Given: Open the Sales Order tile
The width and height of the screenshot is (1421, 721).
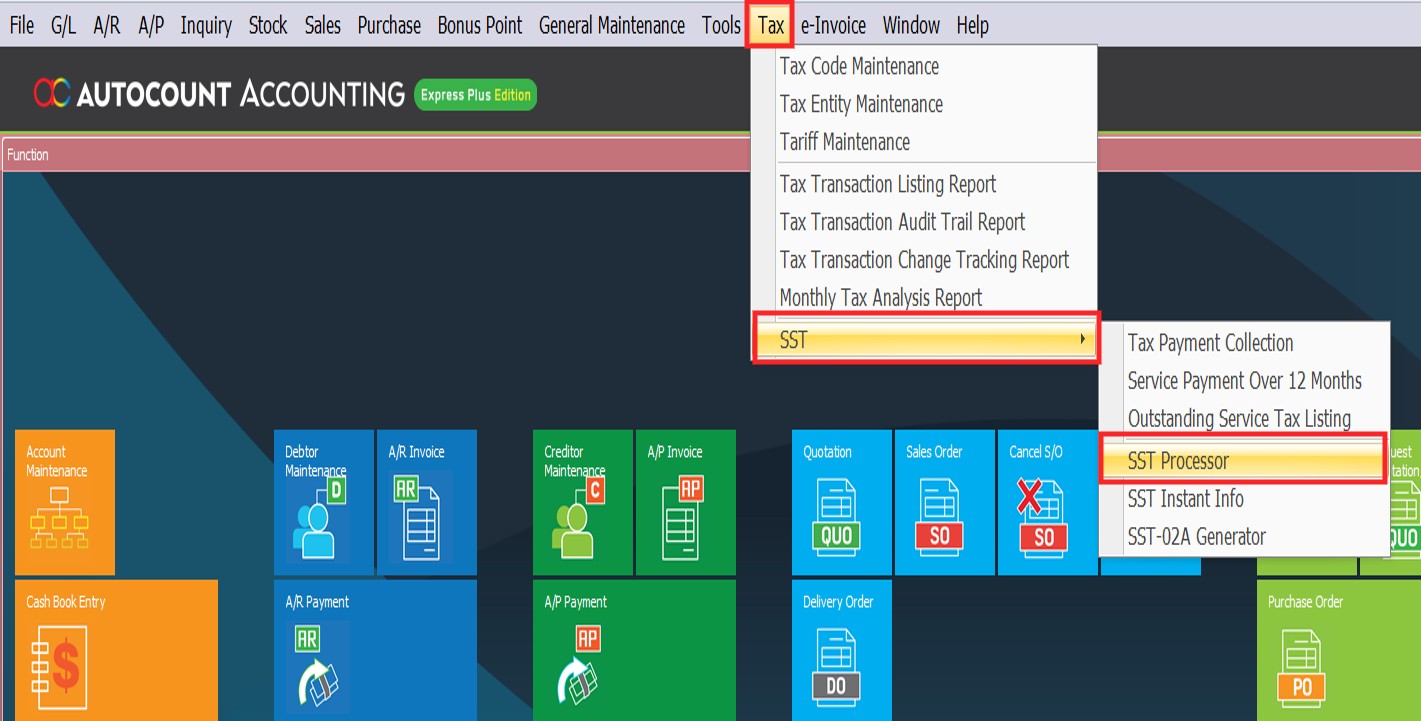Looking at the screenshot, I should [944, 502].
